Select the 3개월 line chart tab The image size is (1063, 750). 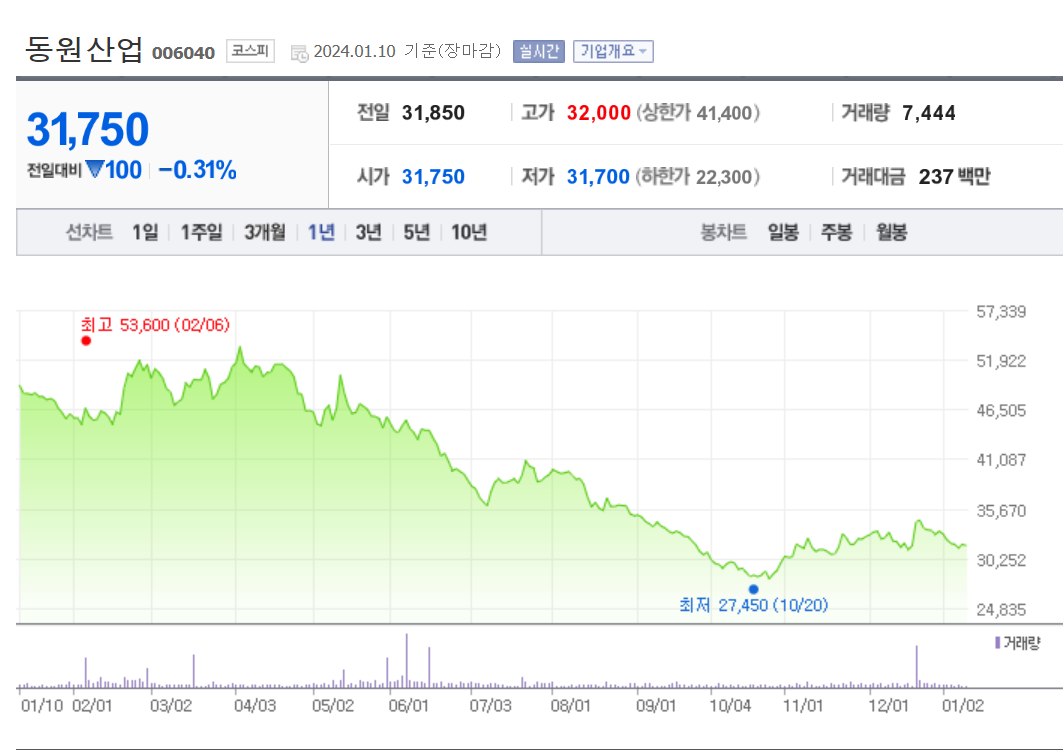(264, 233)
